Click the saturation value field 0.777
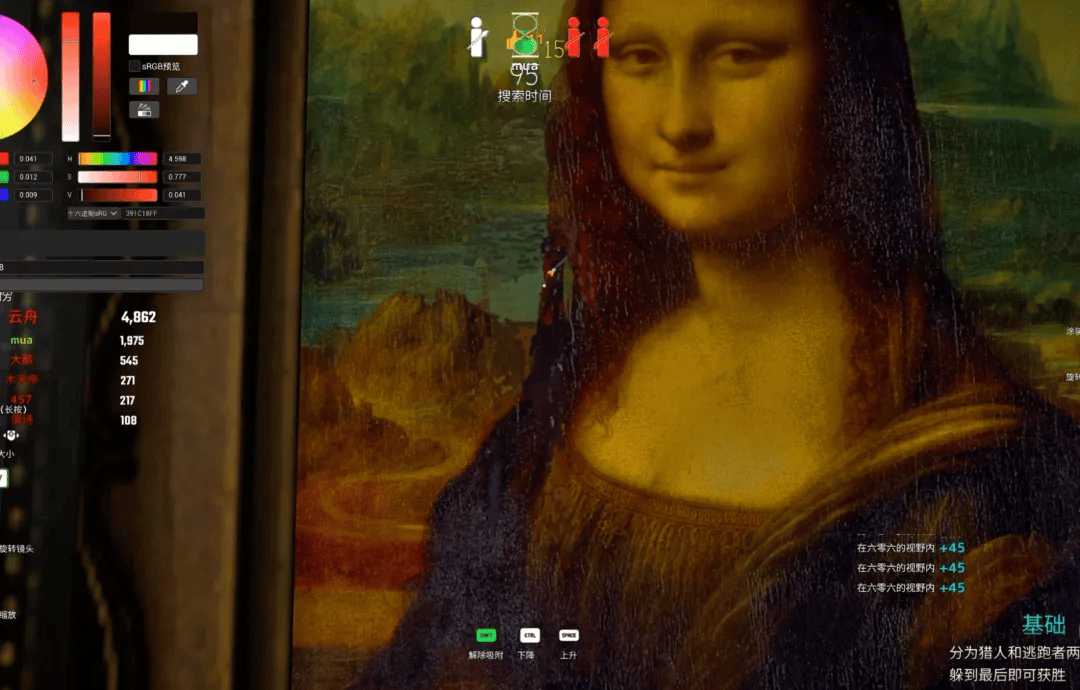Viewport: 1080px width, 690px height. (x=182, y=177)
